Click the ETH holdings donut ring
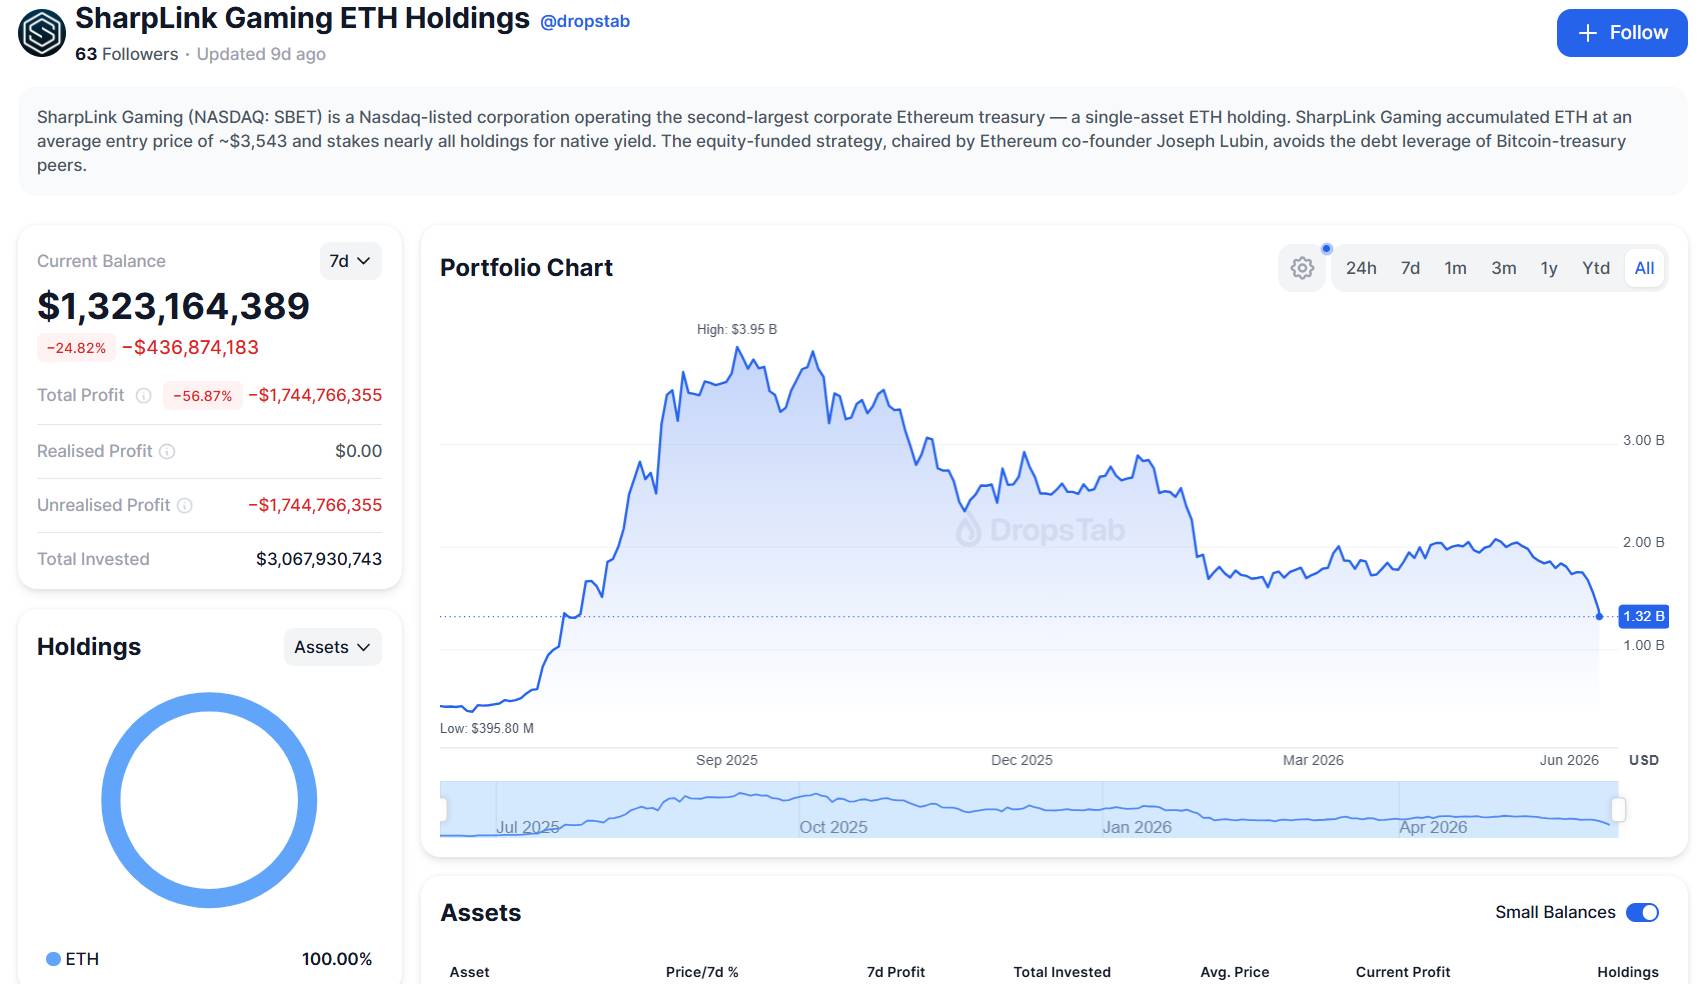This screenshot has width=1702, height=984. tap(209, 702)
